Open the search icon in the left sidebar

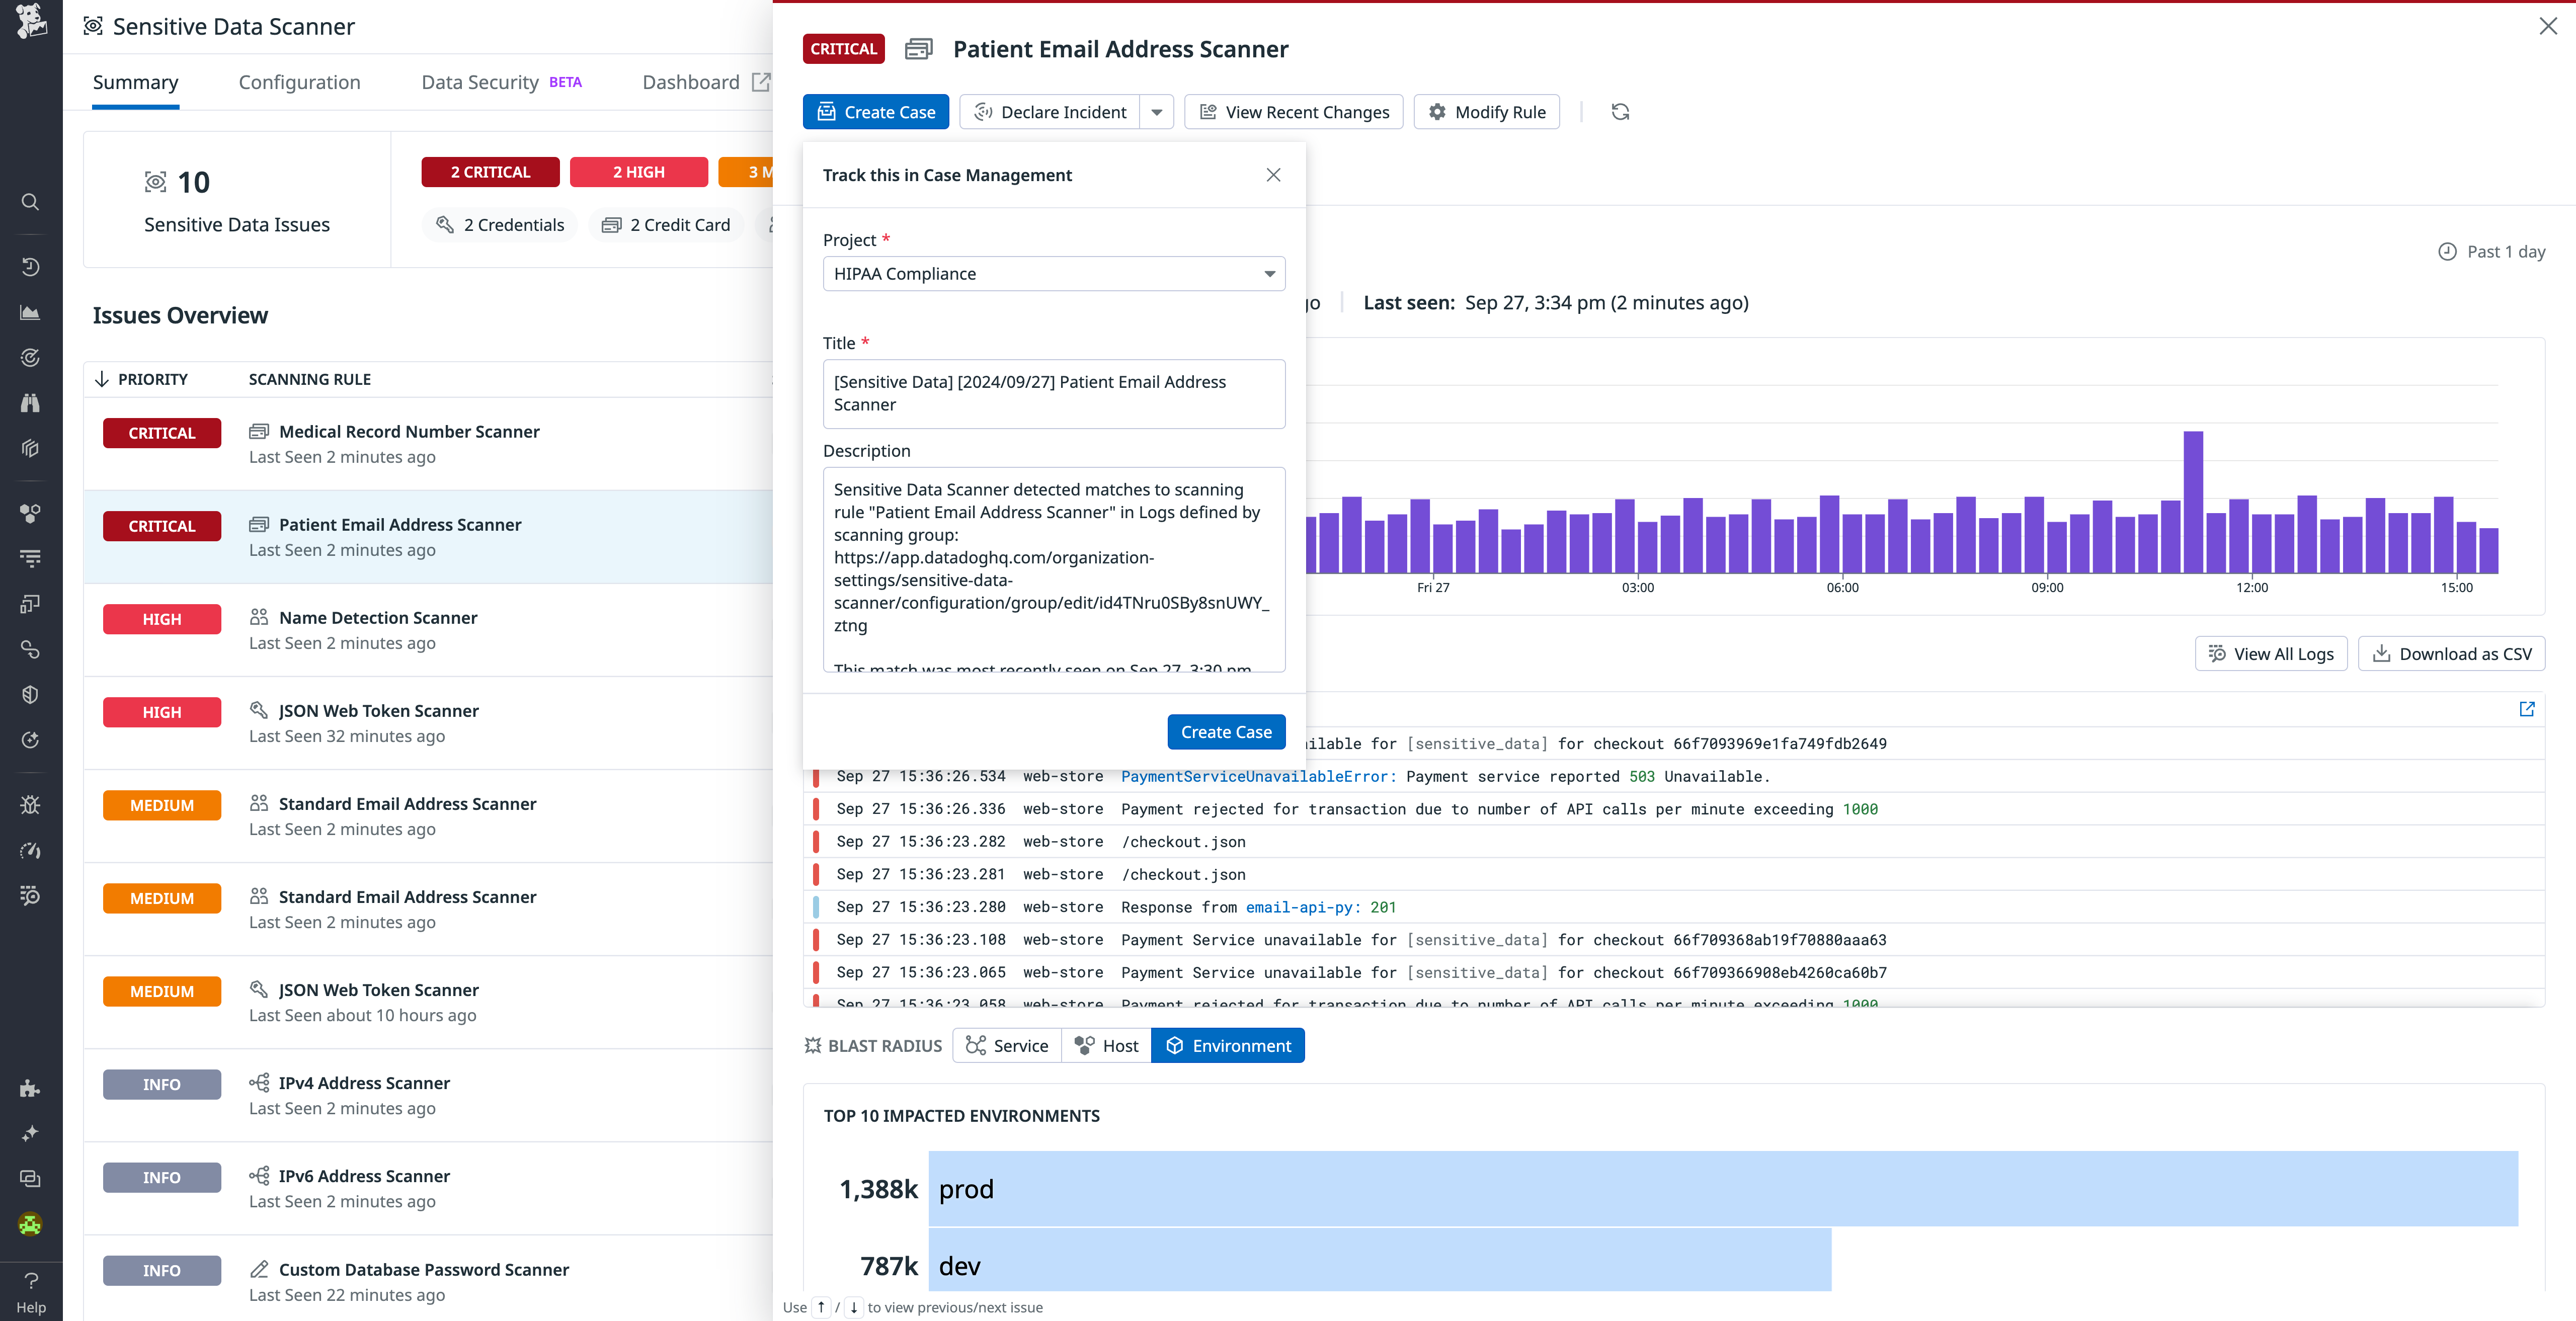[x=30, y=201]
